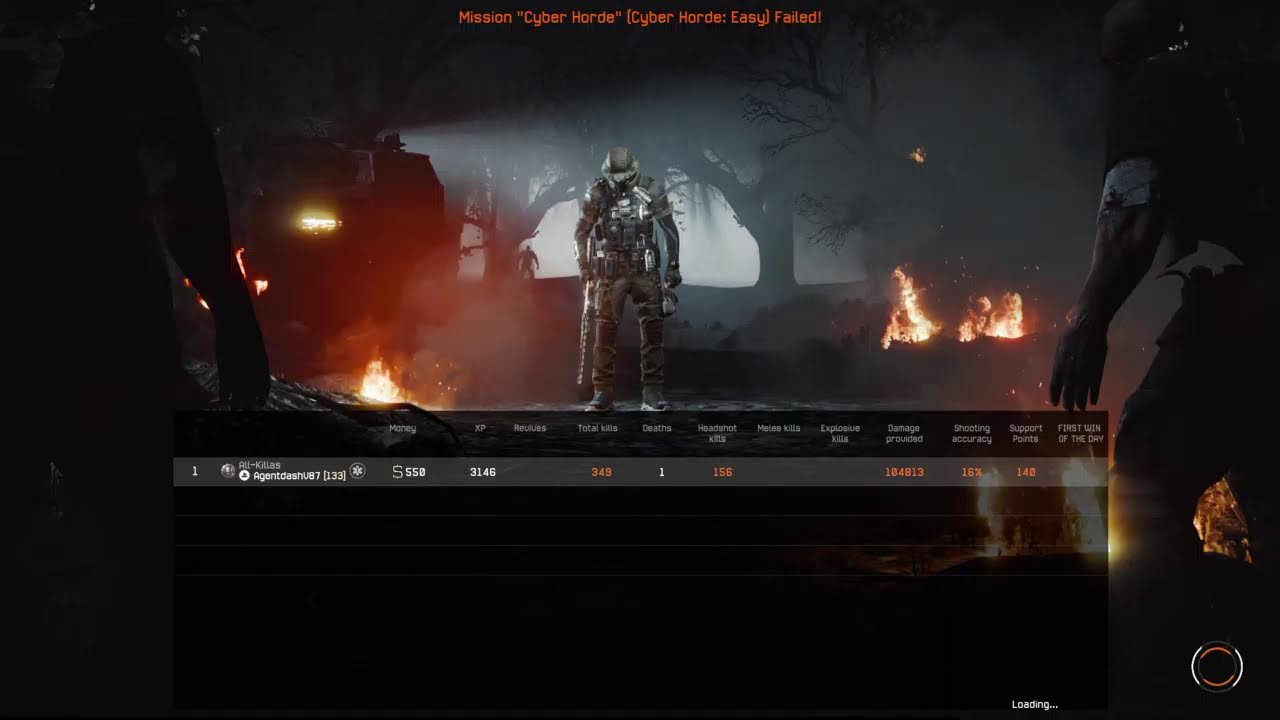Click the Deaths column header

(657, 428)
